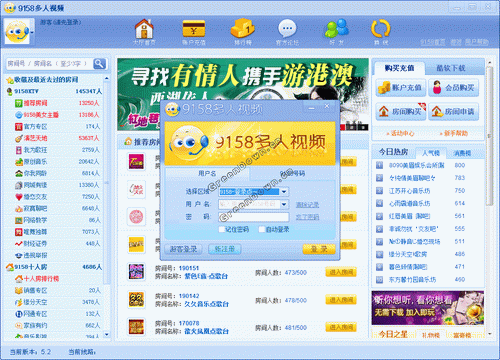The width and height of the screenshot is (500, 360).
Task: Click the 会员购买 member icon button
Action: click(x=454, y=88)
